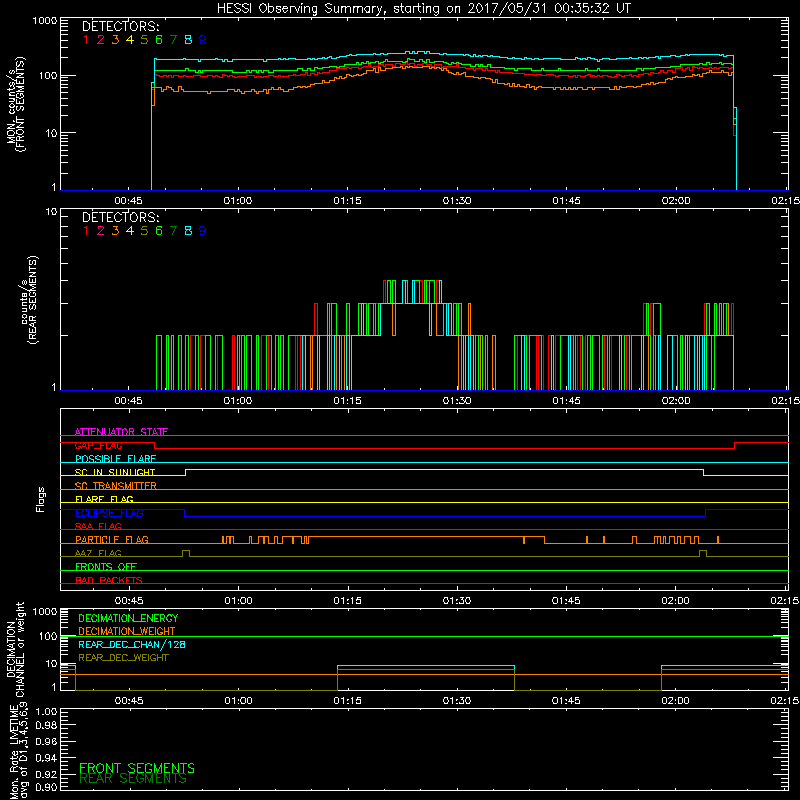Click the 01:15 time tick under the rear segments plot
Screen dimensions: 800x800
point(347,401)
